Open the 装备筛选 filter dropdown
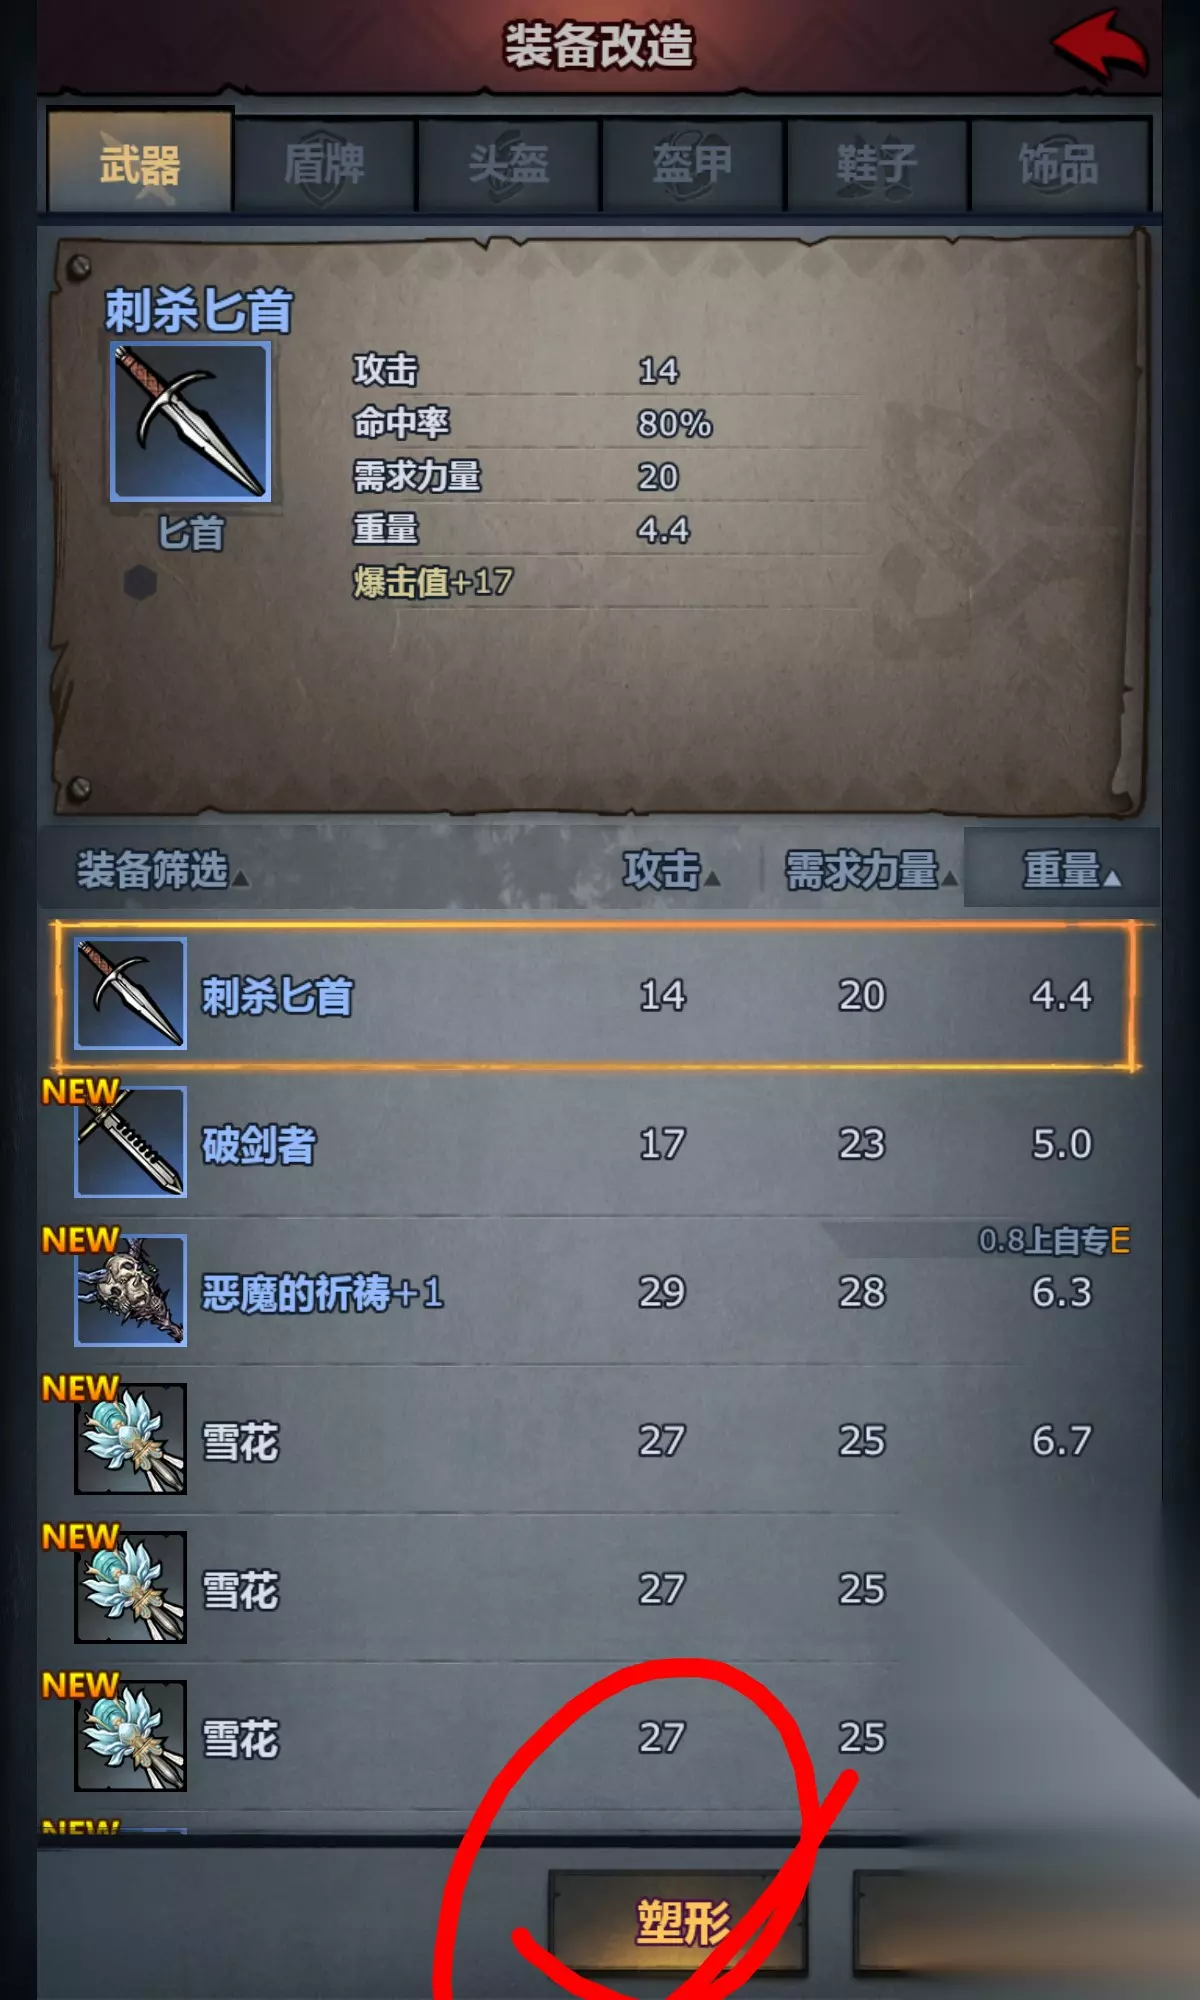1200x2000 pixels. 162,870
